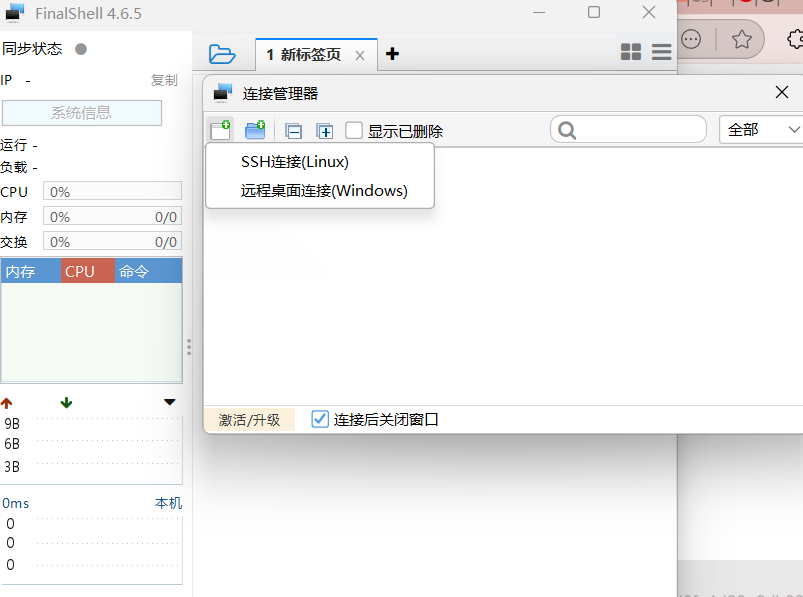Maximize the FinalShell window
The image size is (803, 597).
click(x=594, y=12)
